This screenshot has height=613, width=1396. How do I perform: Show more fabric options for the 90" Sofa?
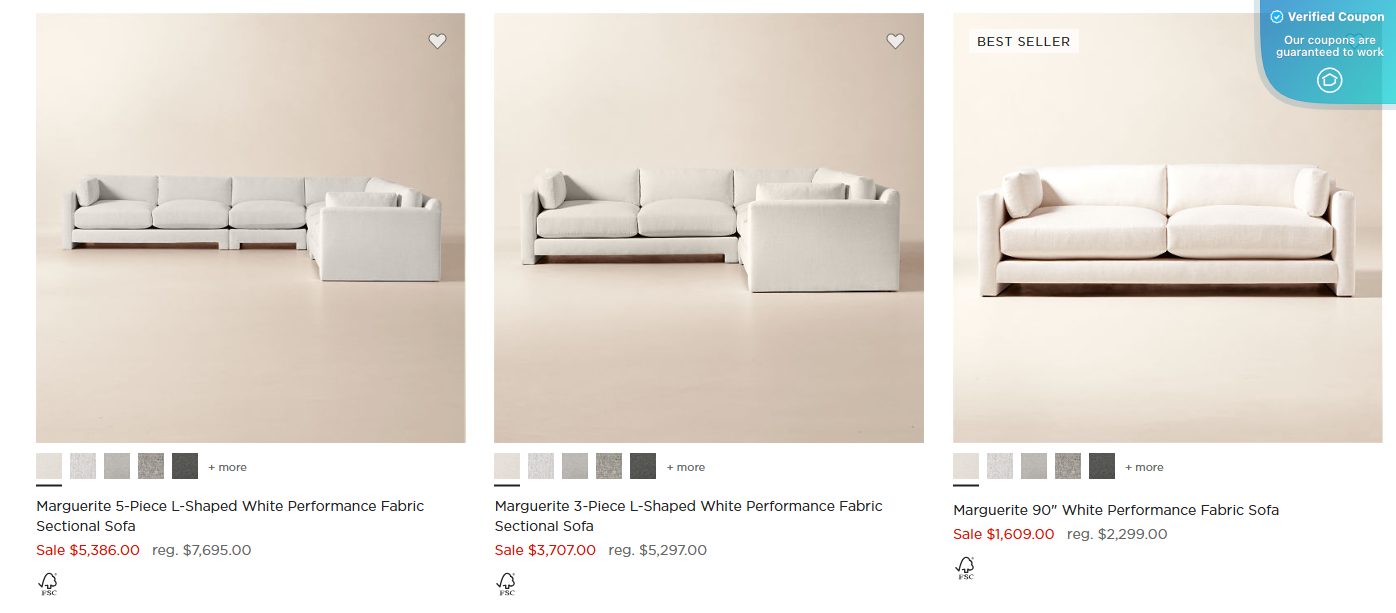[x=1145, y=466]
